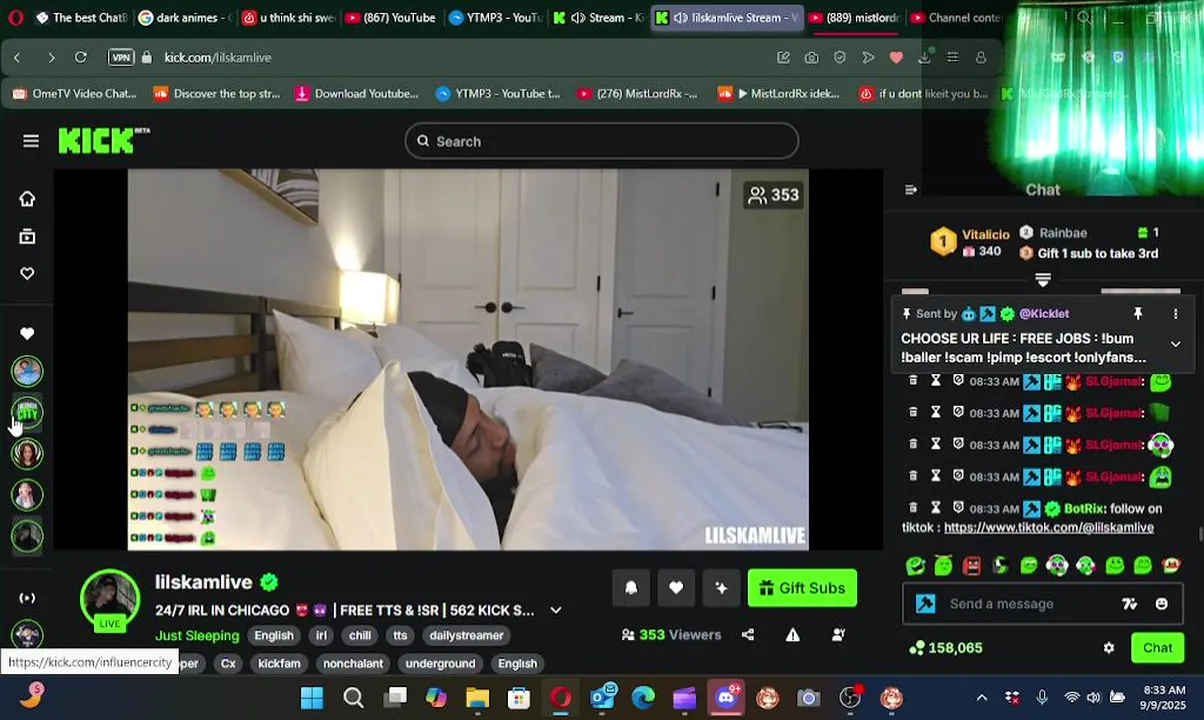The width and height of the screenshot is (1204, 720).
Task: Click the green Chat send button
Action: click(1157, 648)
